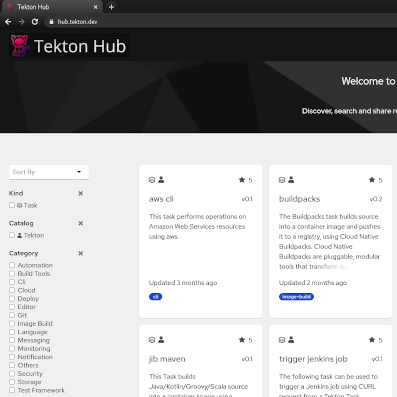Click the task kind icon on buildpacks card
This screenshot has width=397, height=397.
(x=282, y=180)
